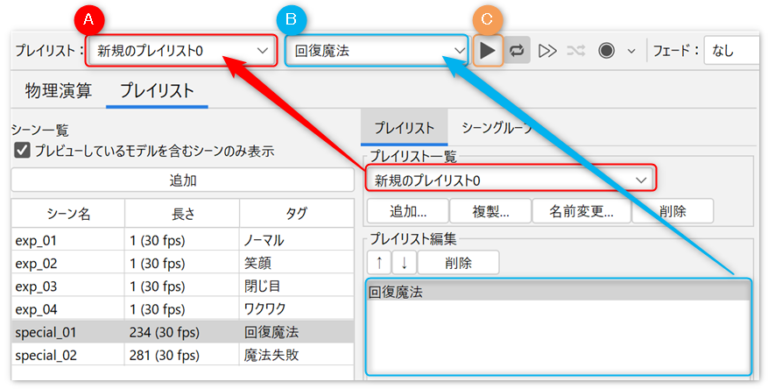Click the wide 追加 button under scene list
The image size is (768, 389).
pyautogui.click(x=182, y=180)
